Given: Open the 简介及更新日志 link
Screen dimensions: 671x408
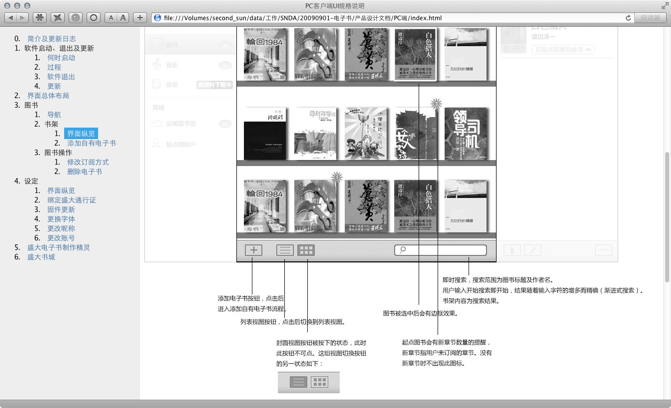Looking at the screenshot, I should coord(51,39).
